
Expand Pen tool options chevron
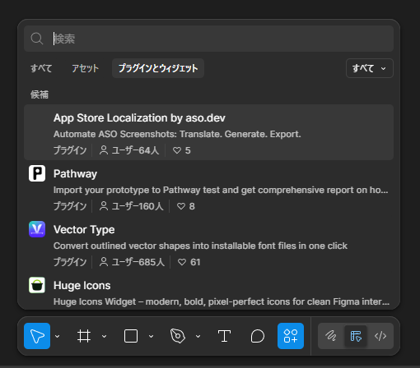[x=198, y=336]
